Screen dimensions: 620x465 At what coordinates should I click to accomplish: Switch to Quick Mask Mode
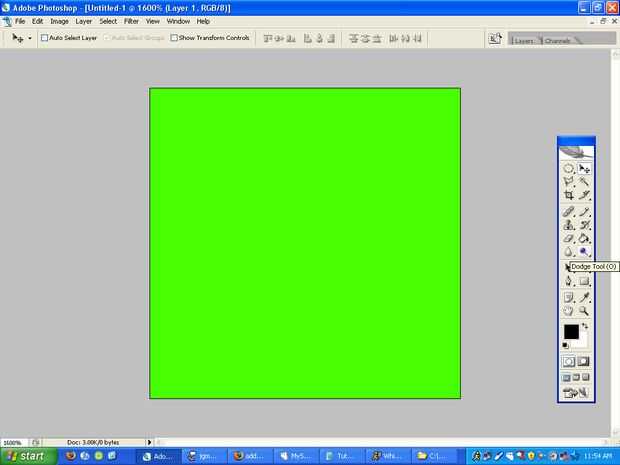(584, 361)
